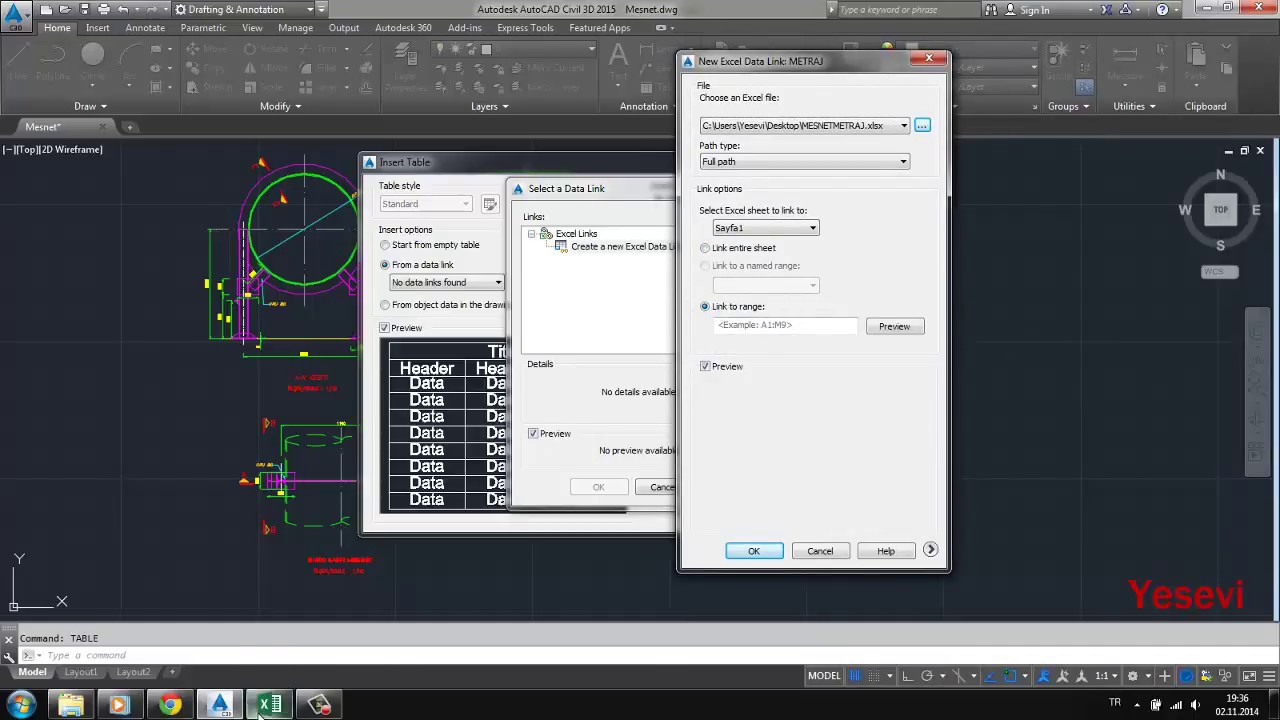The height and width of the screenshot is (720, 1280).
Task: Click the Plot (print) icon in Quick Access toolbar
Action: coord(103,9)
